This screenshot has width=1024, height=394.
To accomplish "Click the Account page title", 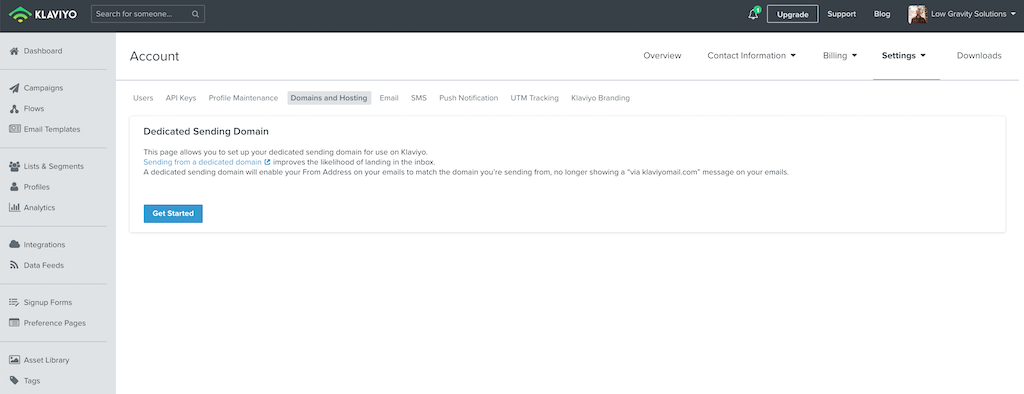I will [154, 56].
